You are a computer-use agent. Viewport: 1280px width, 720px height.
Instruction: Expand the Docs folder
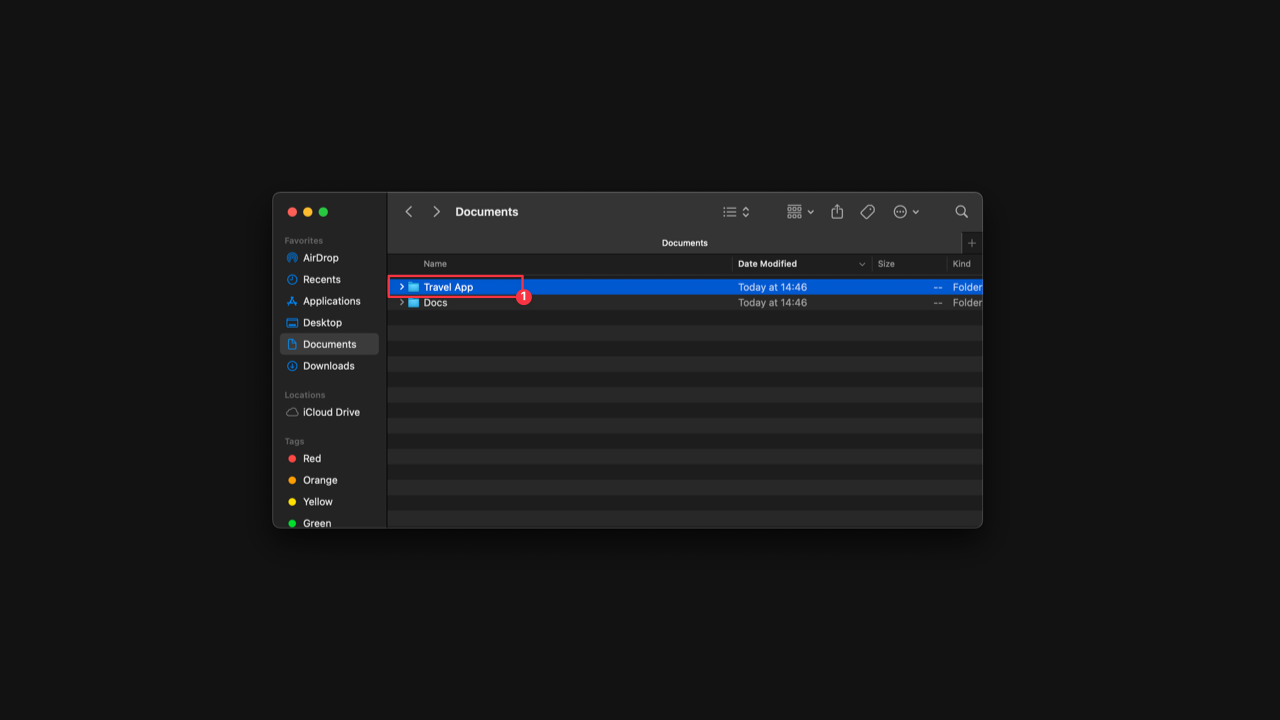click(401, 302)
